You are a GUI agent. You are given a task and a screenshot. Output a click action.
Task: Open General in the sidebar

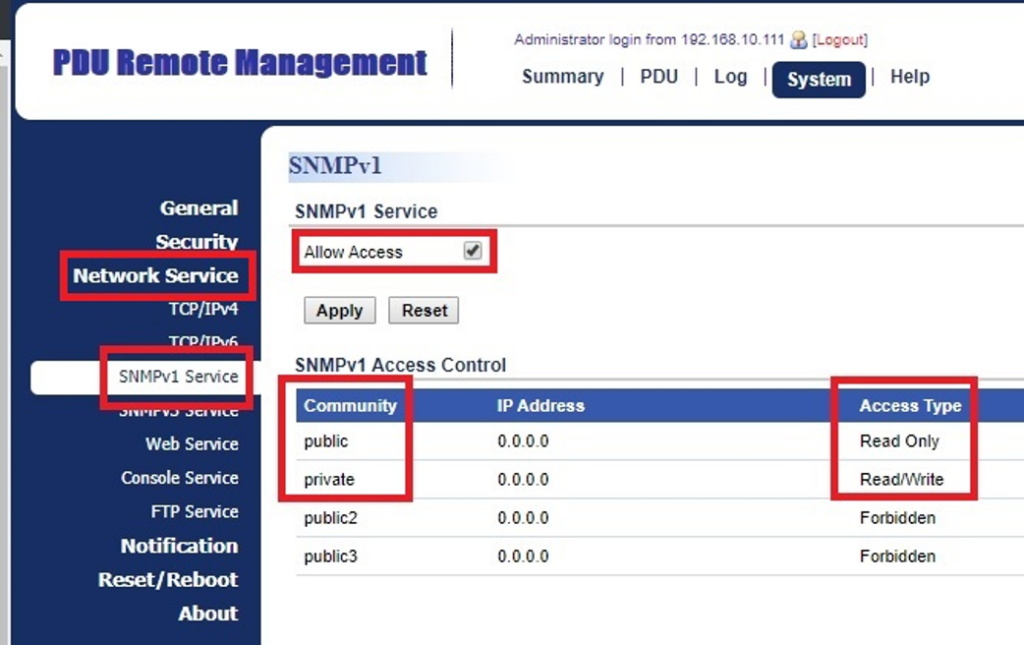click(x=199, y=208)
